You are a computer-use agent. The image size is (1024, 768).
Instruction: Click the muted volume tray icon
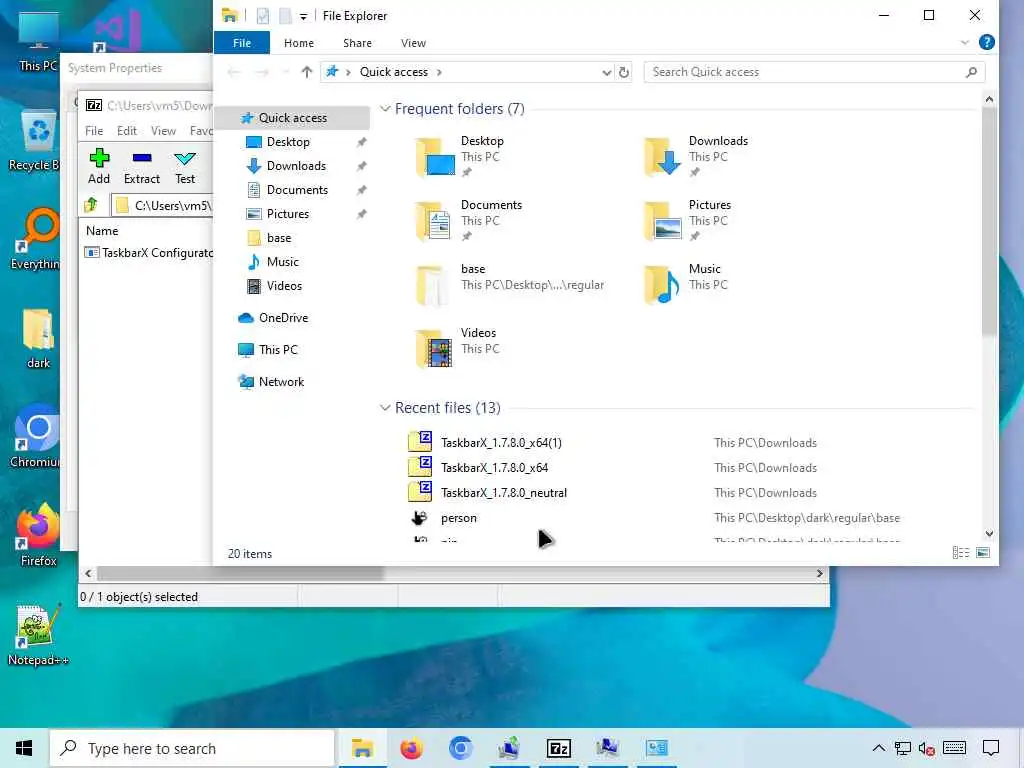coord(927,748)
